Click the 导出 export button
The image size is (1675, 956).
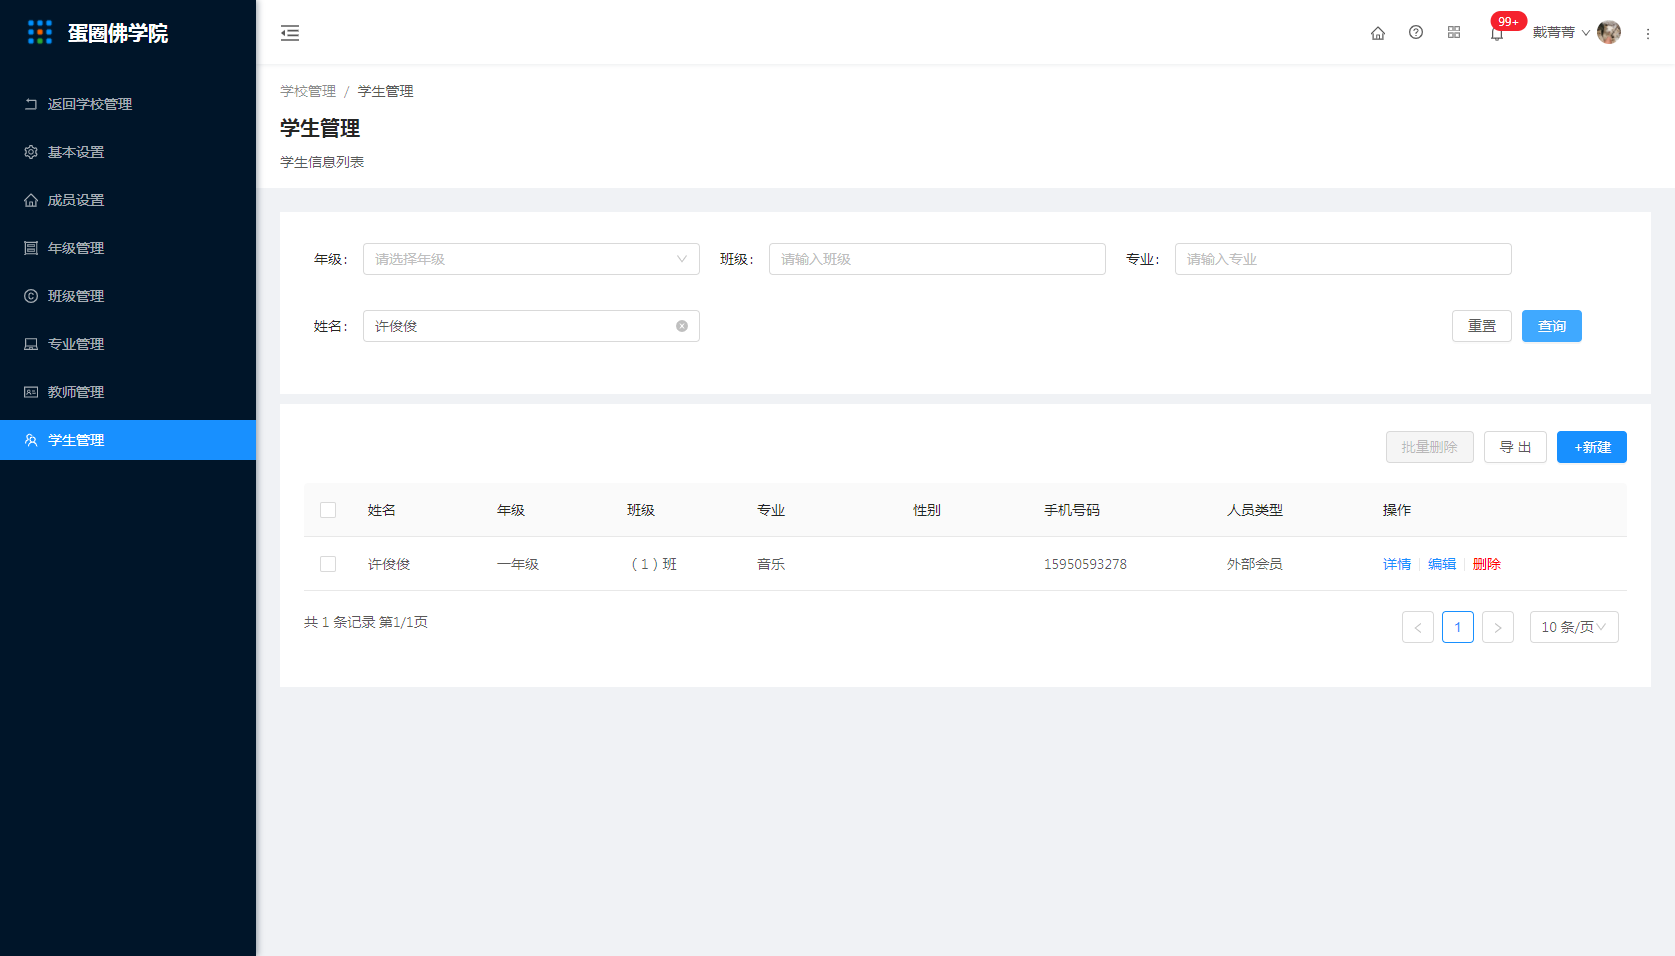[x=1515, y=447]
